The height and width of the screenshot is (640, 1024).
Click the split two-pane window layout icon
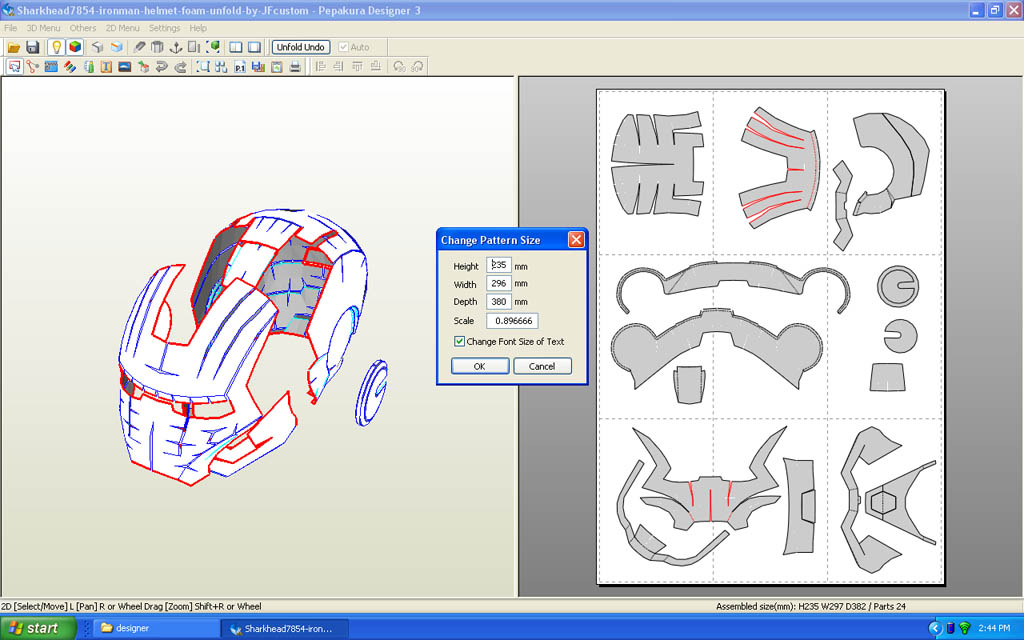click(236, 47)
